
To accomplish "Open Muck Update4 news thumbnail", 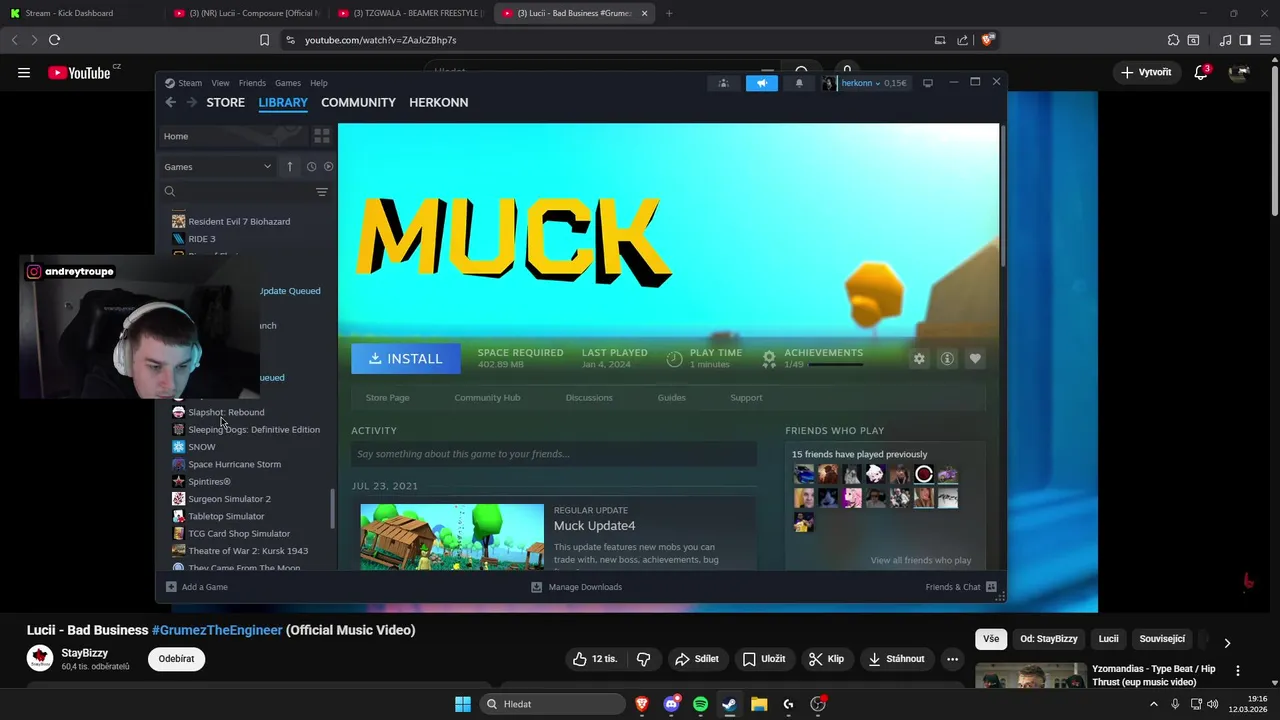I will [x=452, y=537].
